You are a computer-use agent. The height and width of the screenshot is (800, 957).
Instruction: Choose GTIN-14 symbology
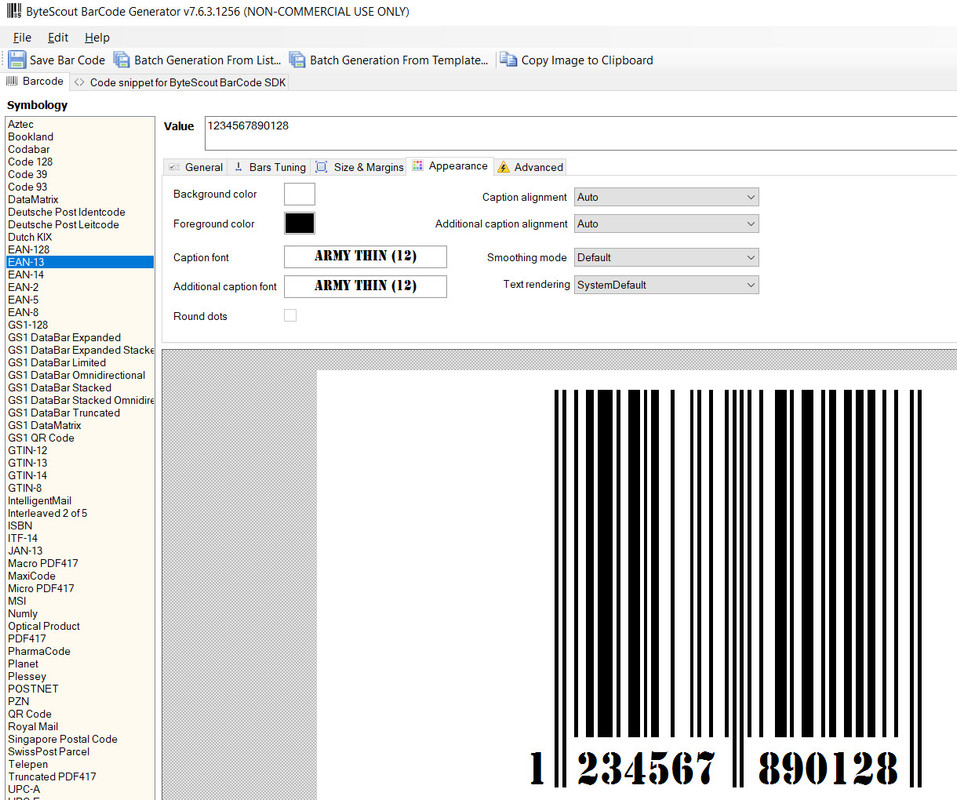(x=27, y=475)
